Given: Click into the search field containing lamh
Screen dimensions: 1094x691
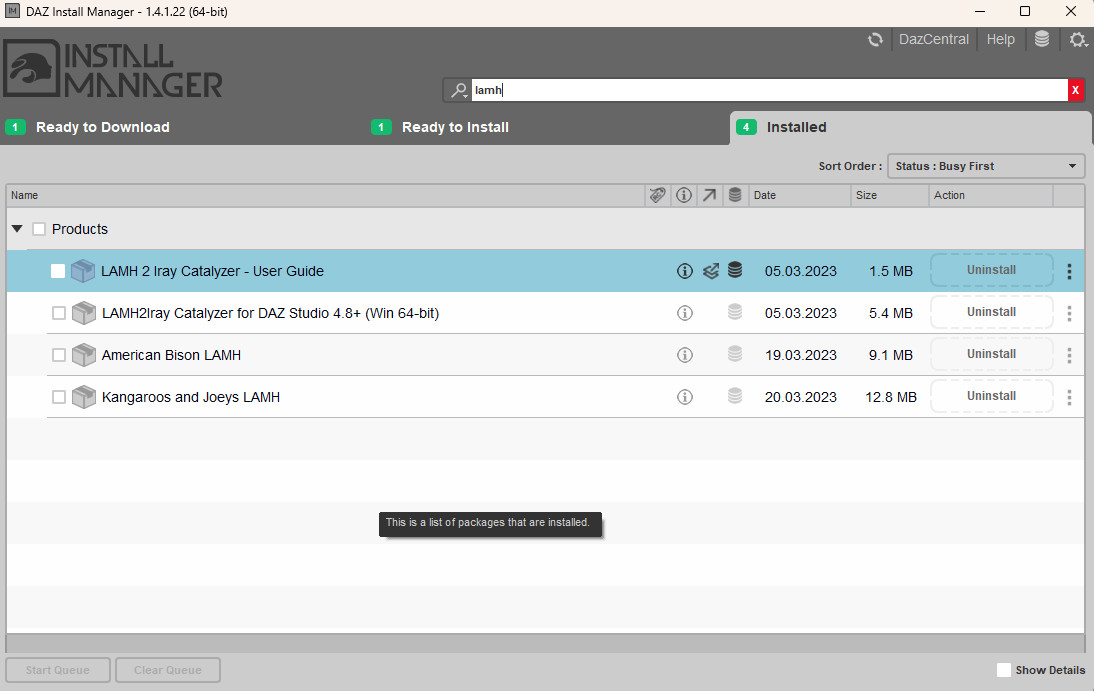Looking at the screenshot, I should (769, 90).
